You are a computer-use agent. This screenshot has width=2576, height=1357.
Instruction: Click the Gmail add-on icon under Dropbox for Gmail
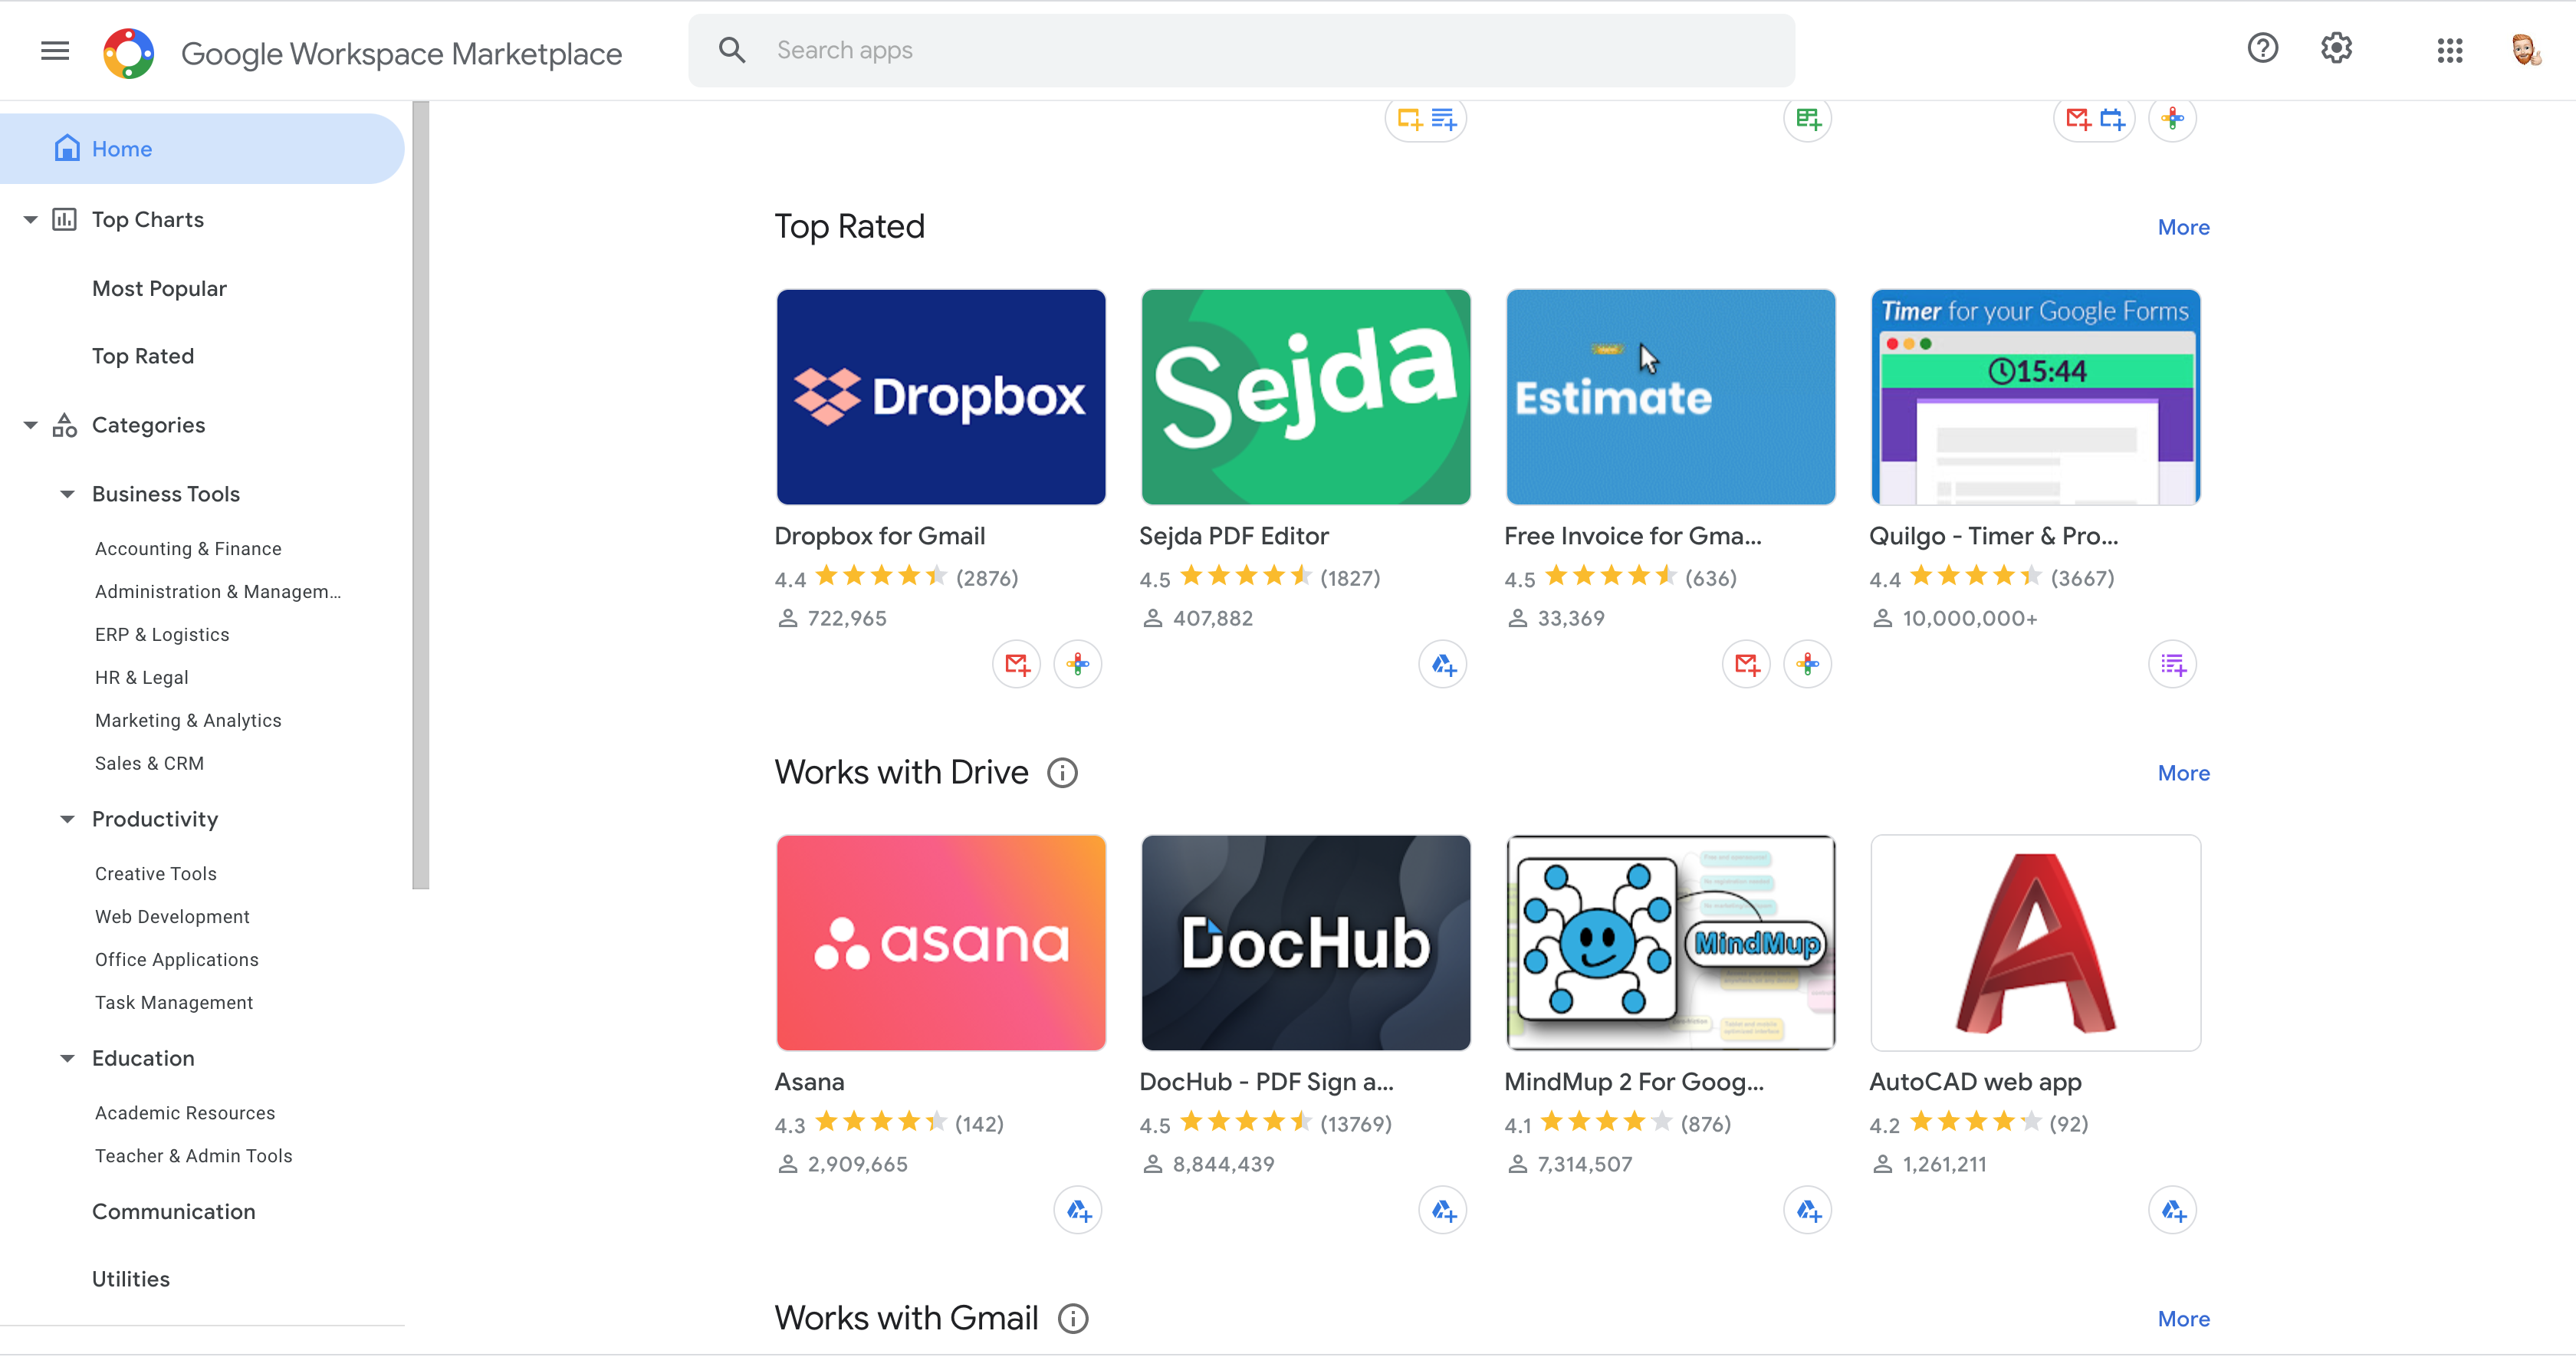tap(1017, 664)
